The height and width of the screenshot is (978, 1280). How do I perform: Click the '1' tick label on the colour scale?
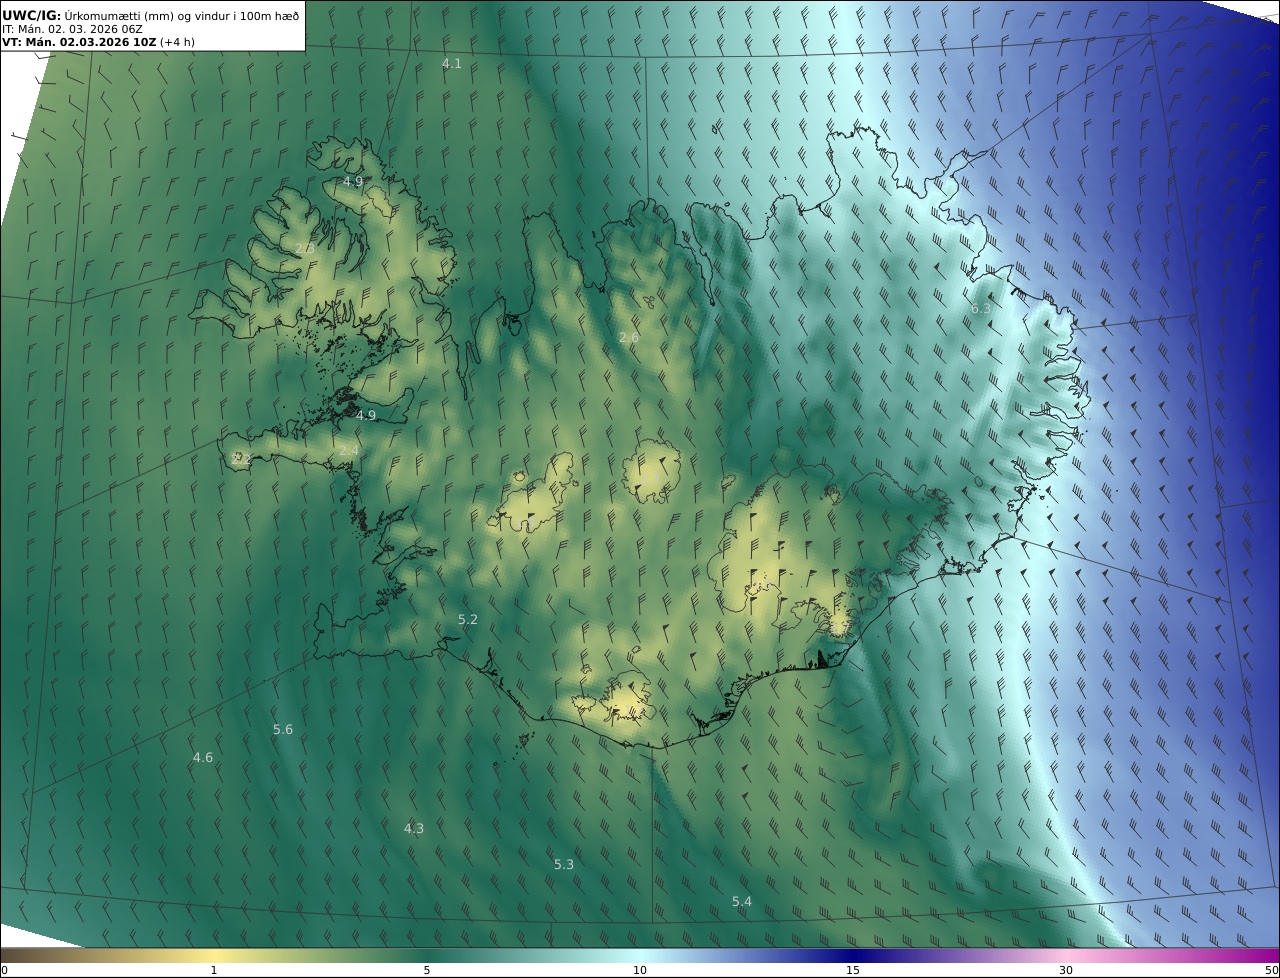pyautogui.click(x=214, y=970)
